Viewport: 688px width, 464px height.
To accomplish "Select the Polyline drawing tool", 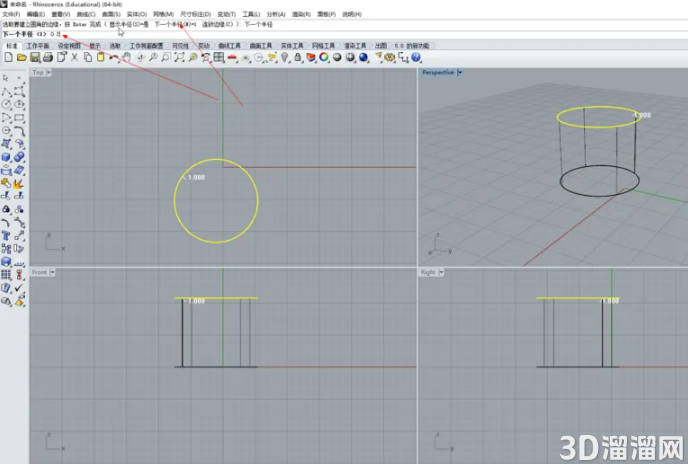I will click(6, 91).
